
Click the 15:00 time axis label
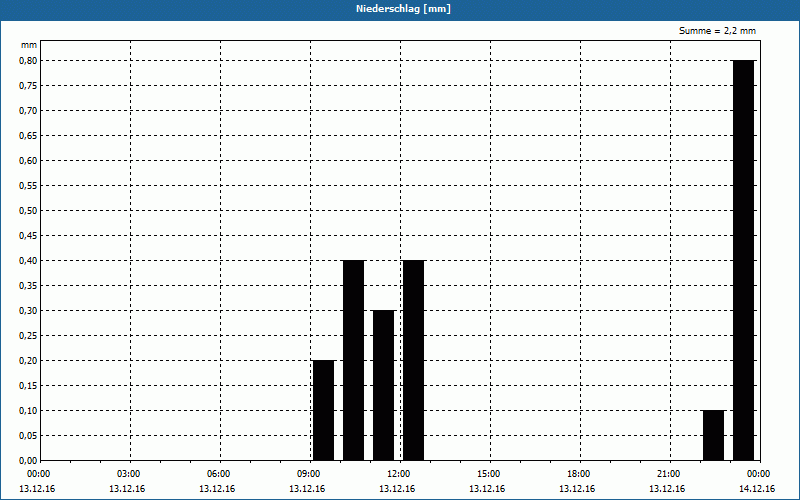pyautogui.click(x=490, y=474)
